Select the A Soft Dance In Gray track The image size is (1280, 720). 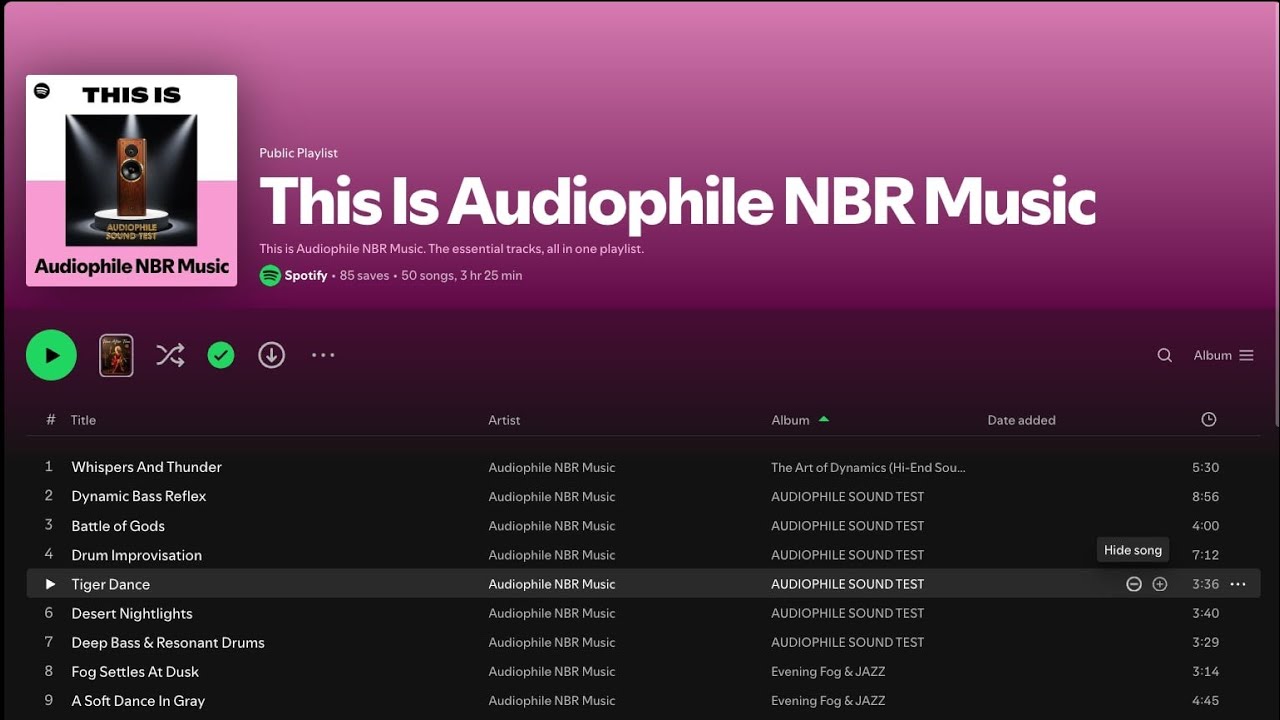coord(138,701)
